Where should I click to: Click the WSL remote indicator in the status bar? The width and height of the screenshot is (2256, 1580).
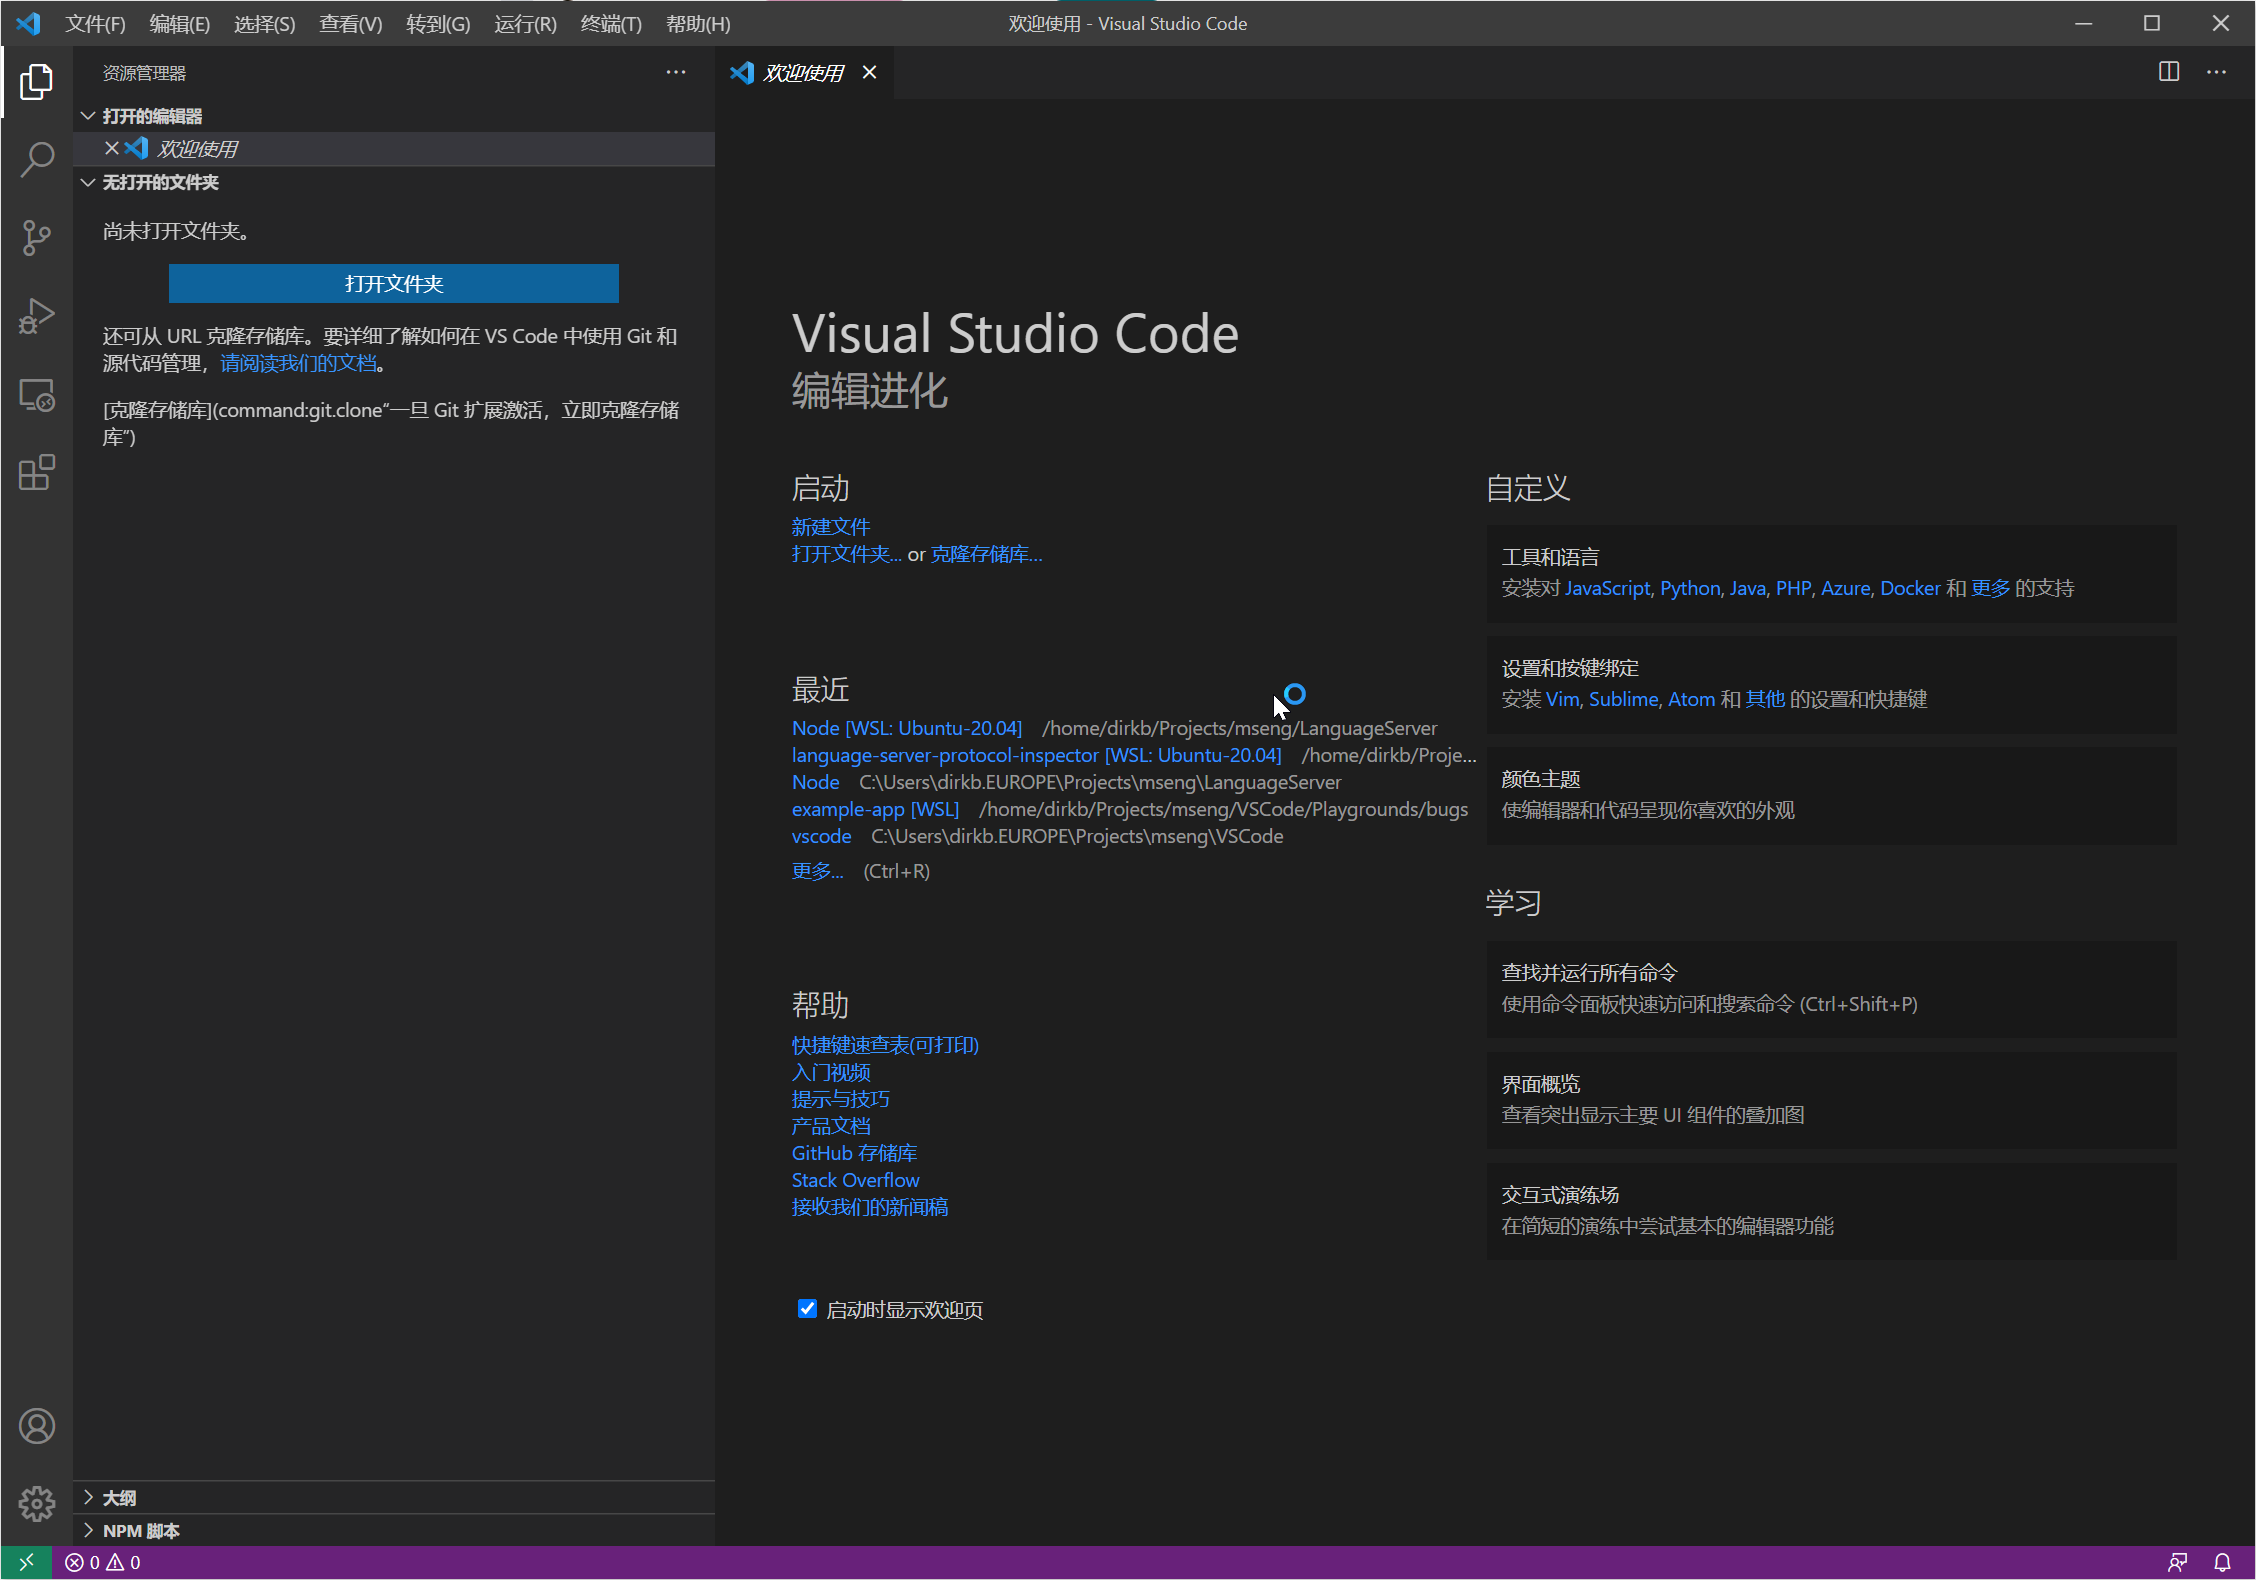click(x=26, y=1562)
